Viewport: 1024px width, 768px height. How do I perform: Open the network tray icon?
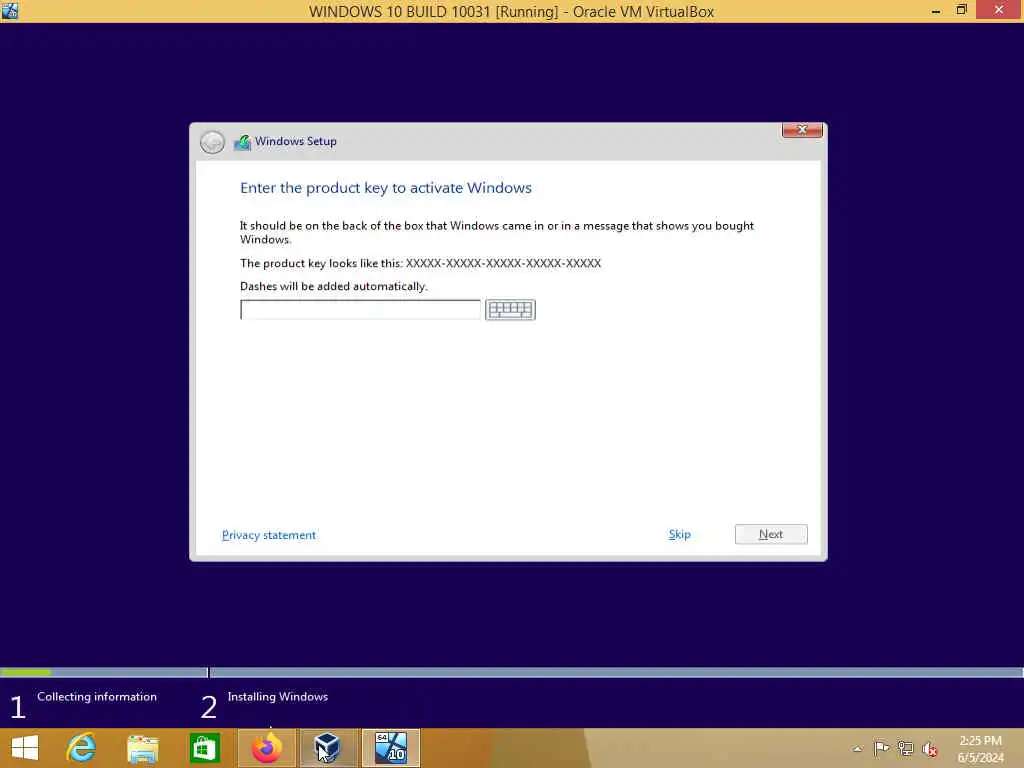(x=905, y=748)
